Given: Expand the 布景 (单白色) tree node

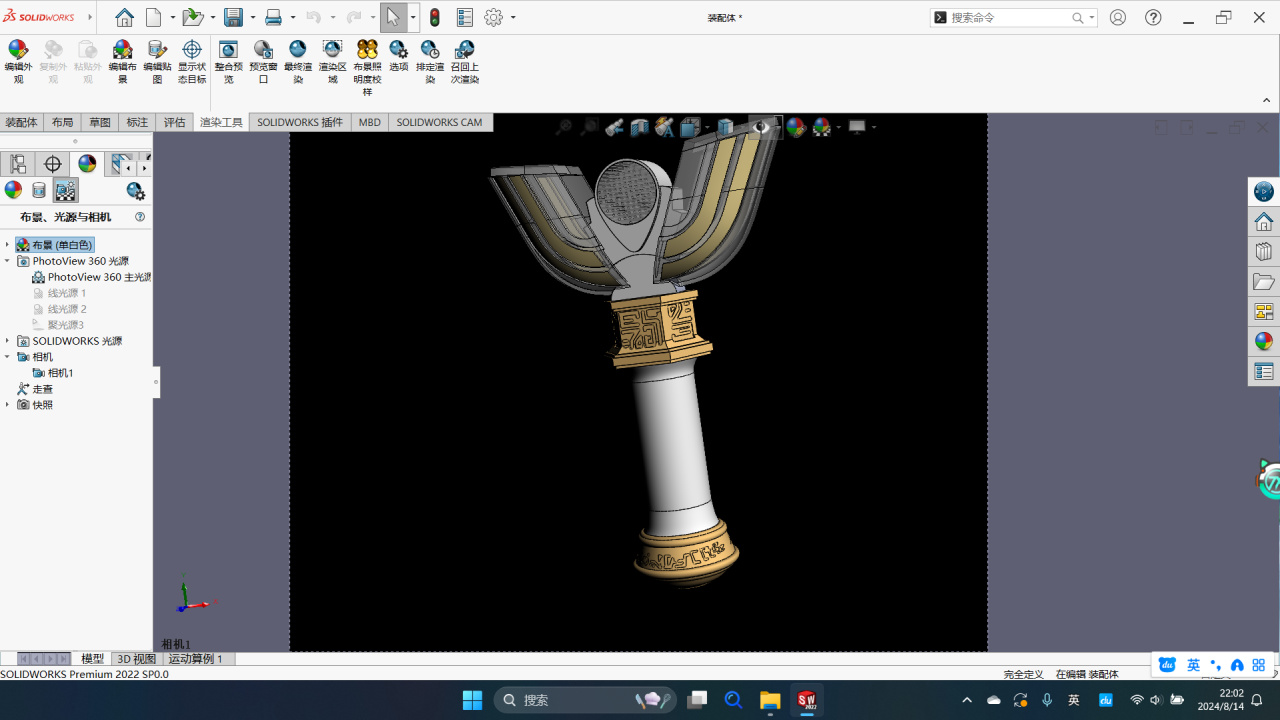Looking at the screenshot, I should (7, 245).
